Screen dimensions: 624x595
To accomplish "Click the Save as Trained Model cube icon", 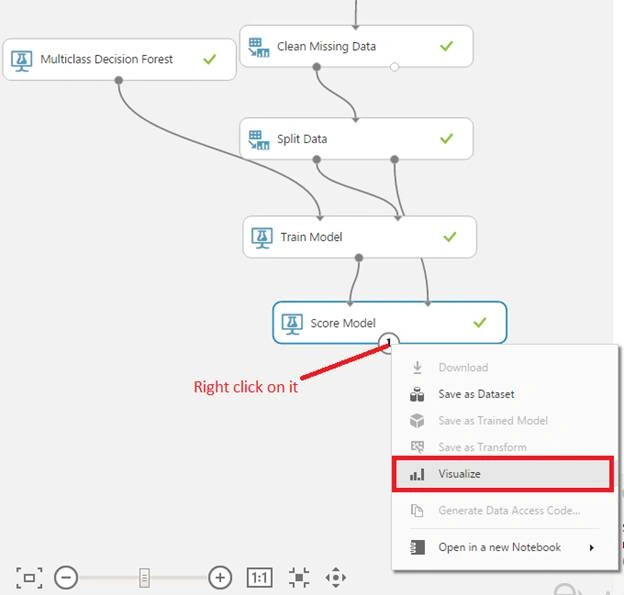I will point(417,421).
